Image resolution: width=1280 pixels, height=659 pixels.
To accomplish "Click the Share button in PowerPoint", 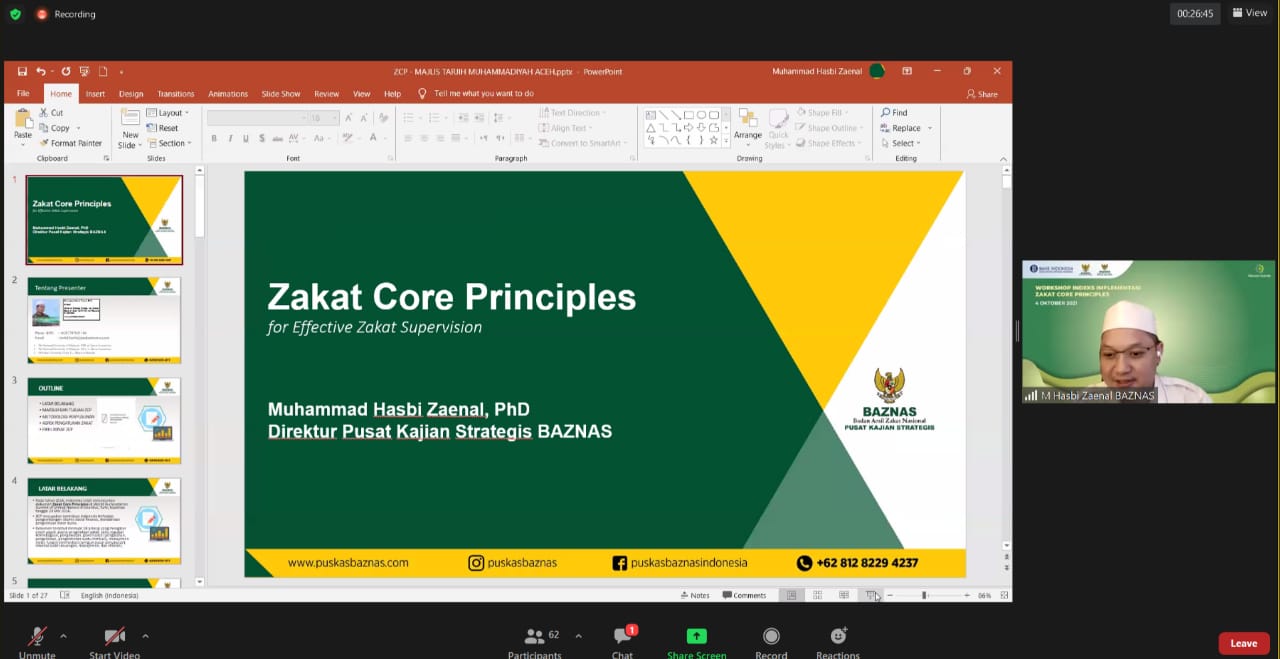I will coord(982,94).
